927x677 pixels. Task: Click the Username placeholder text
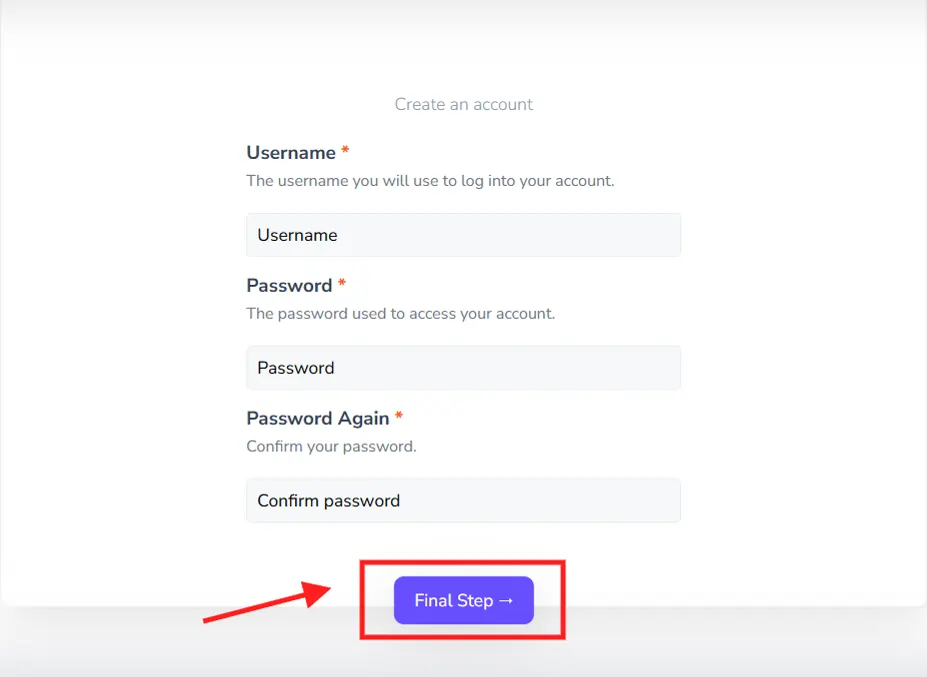click(x=297, y=234)
